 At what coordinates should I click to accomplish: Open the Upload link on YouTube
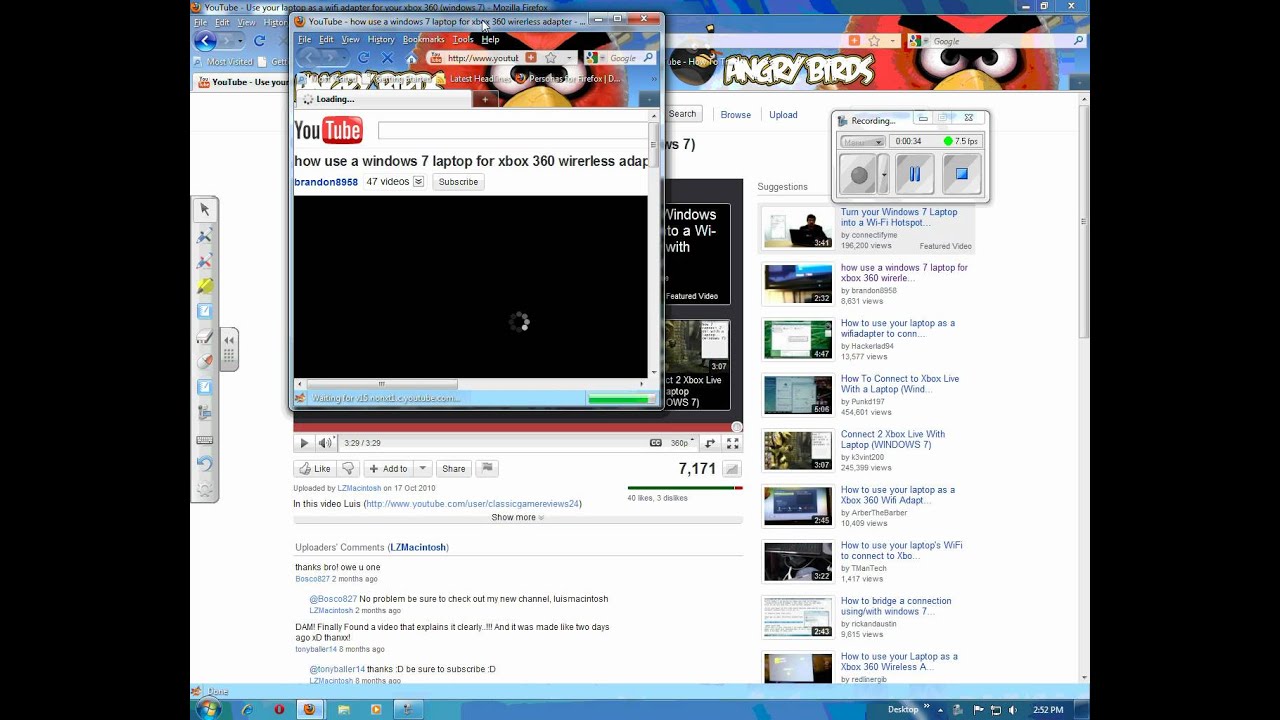point(783,115)
